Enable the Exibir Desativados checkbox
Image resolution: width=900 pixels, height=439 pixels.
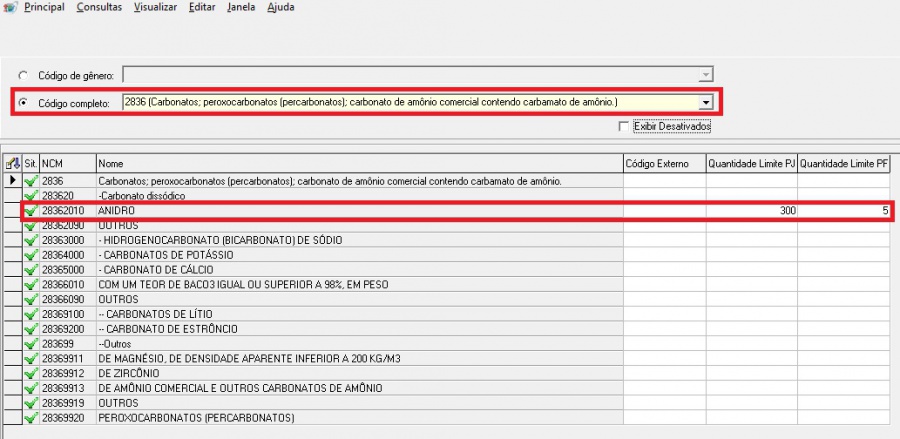pyautogui.click(x=623, y=126)
